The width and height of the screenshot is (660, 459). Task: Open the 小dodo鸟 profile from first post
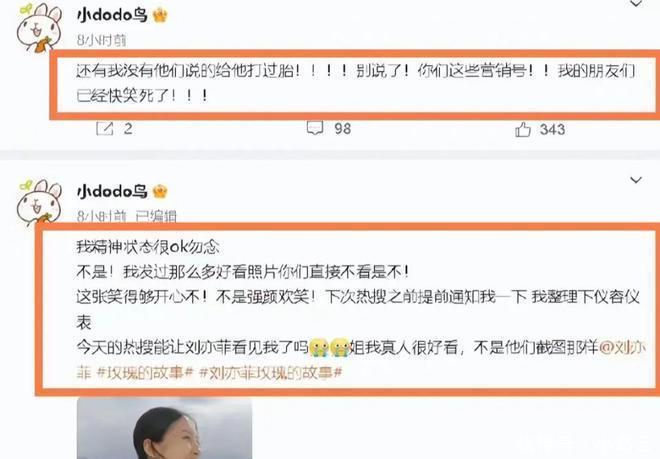coord(112,15)
